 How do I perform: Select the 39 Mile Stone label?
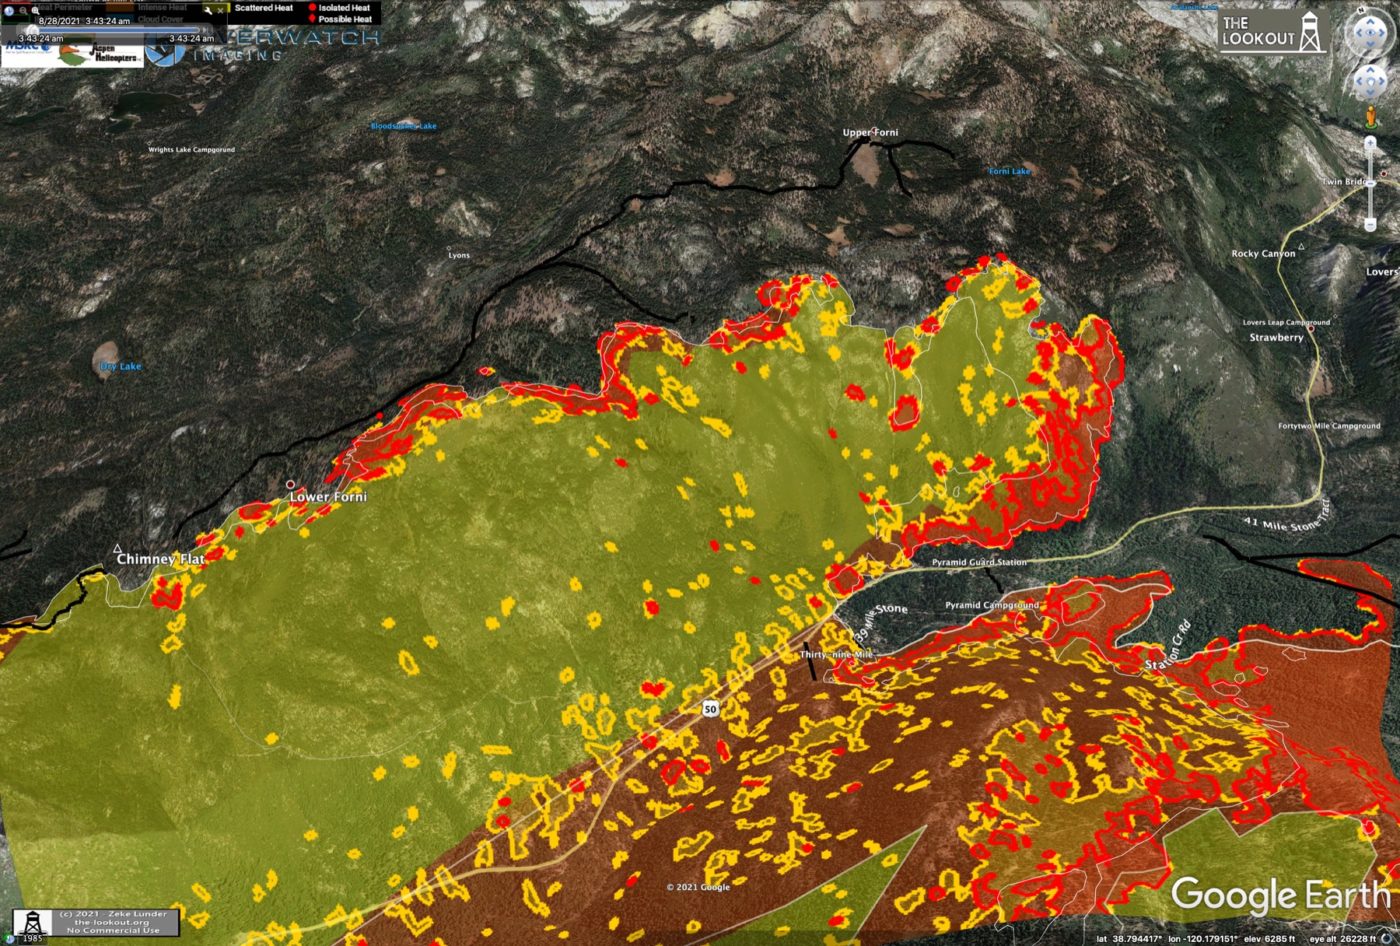tap(881, 622)
